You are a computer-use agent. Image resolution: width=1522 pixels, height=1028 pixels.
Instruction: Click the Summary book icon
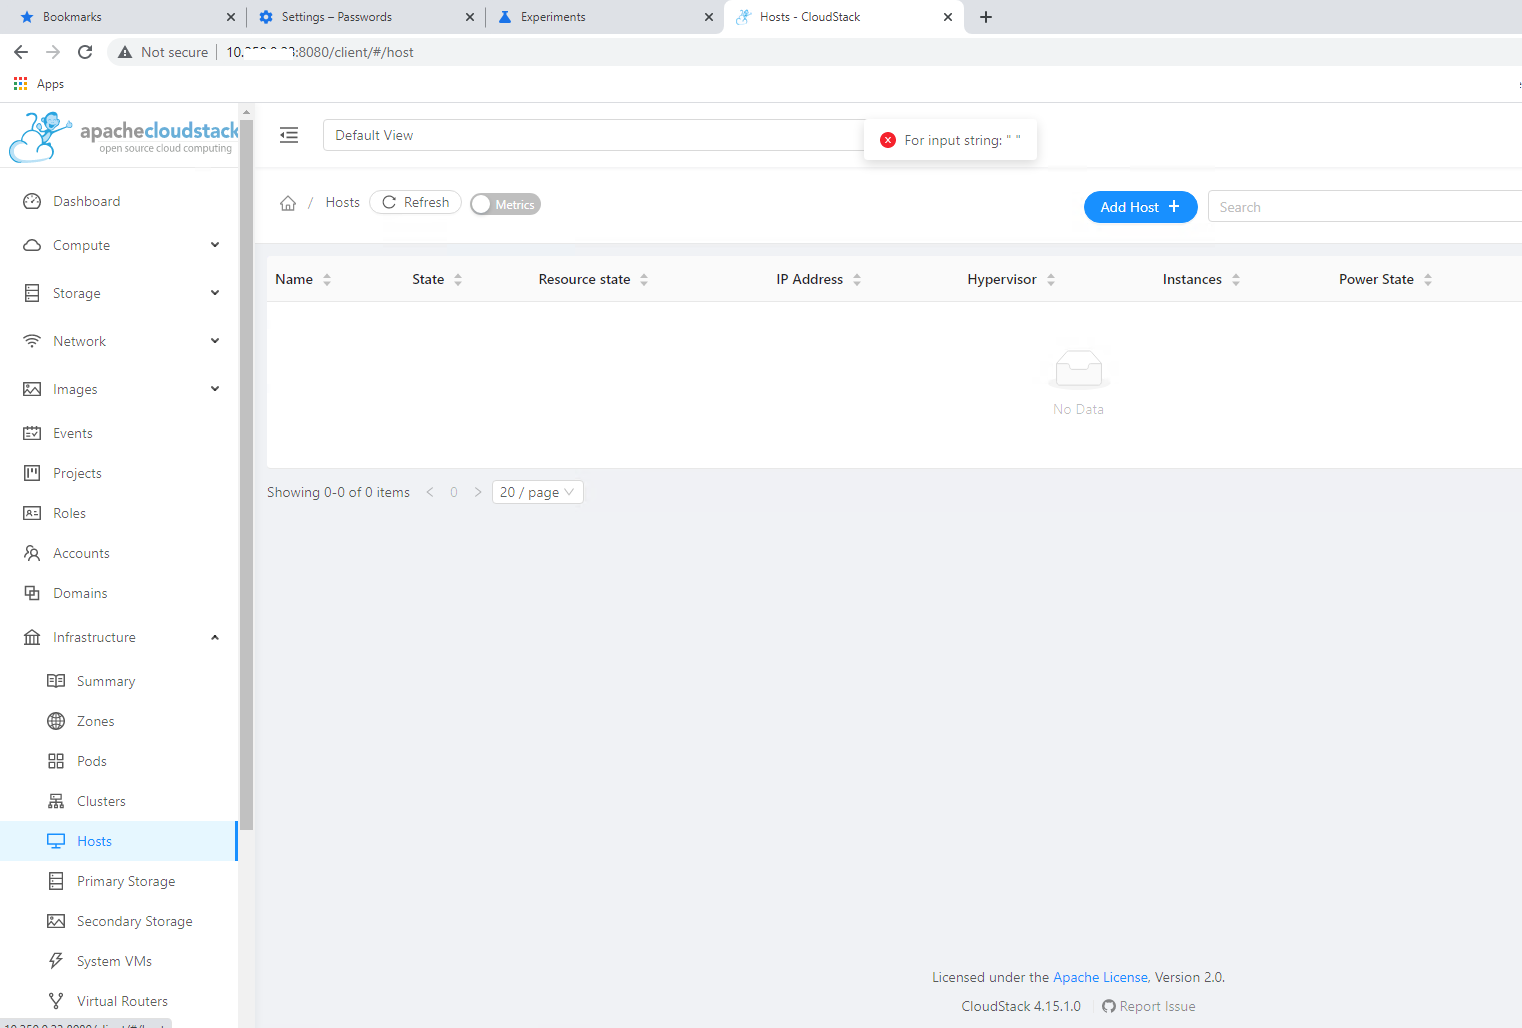click(x=56, y=681)
